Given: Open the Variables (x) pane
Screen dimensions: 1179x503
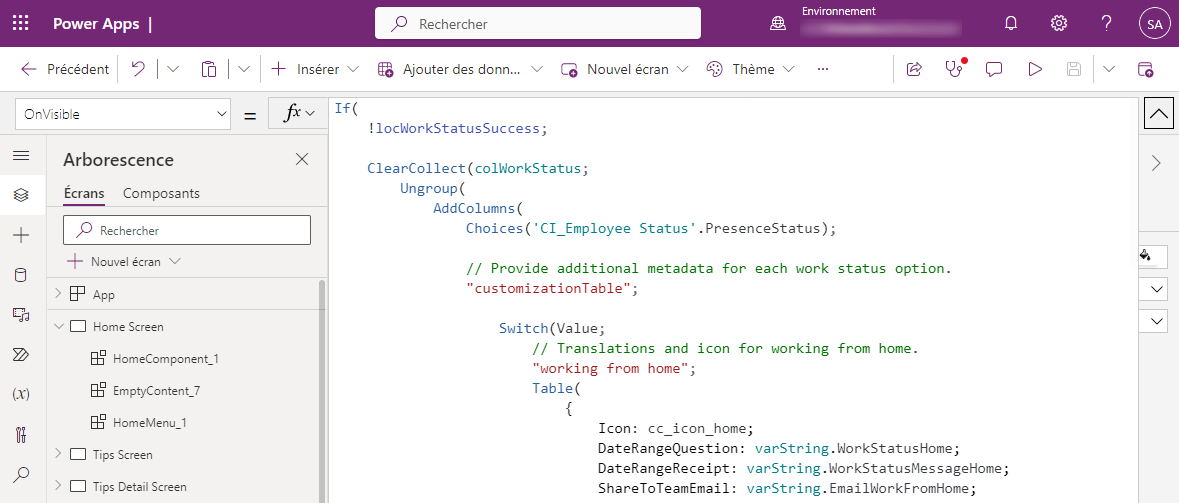Looking at the screenshot, I should [21, 395].
